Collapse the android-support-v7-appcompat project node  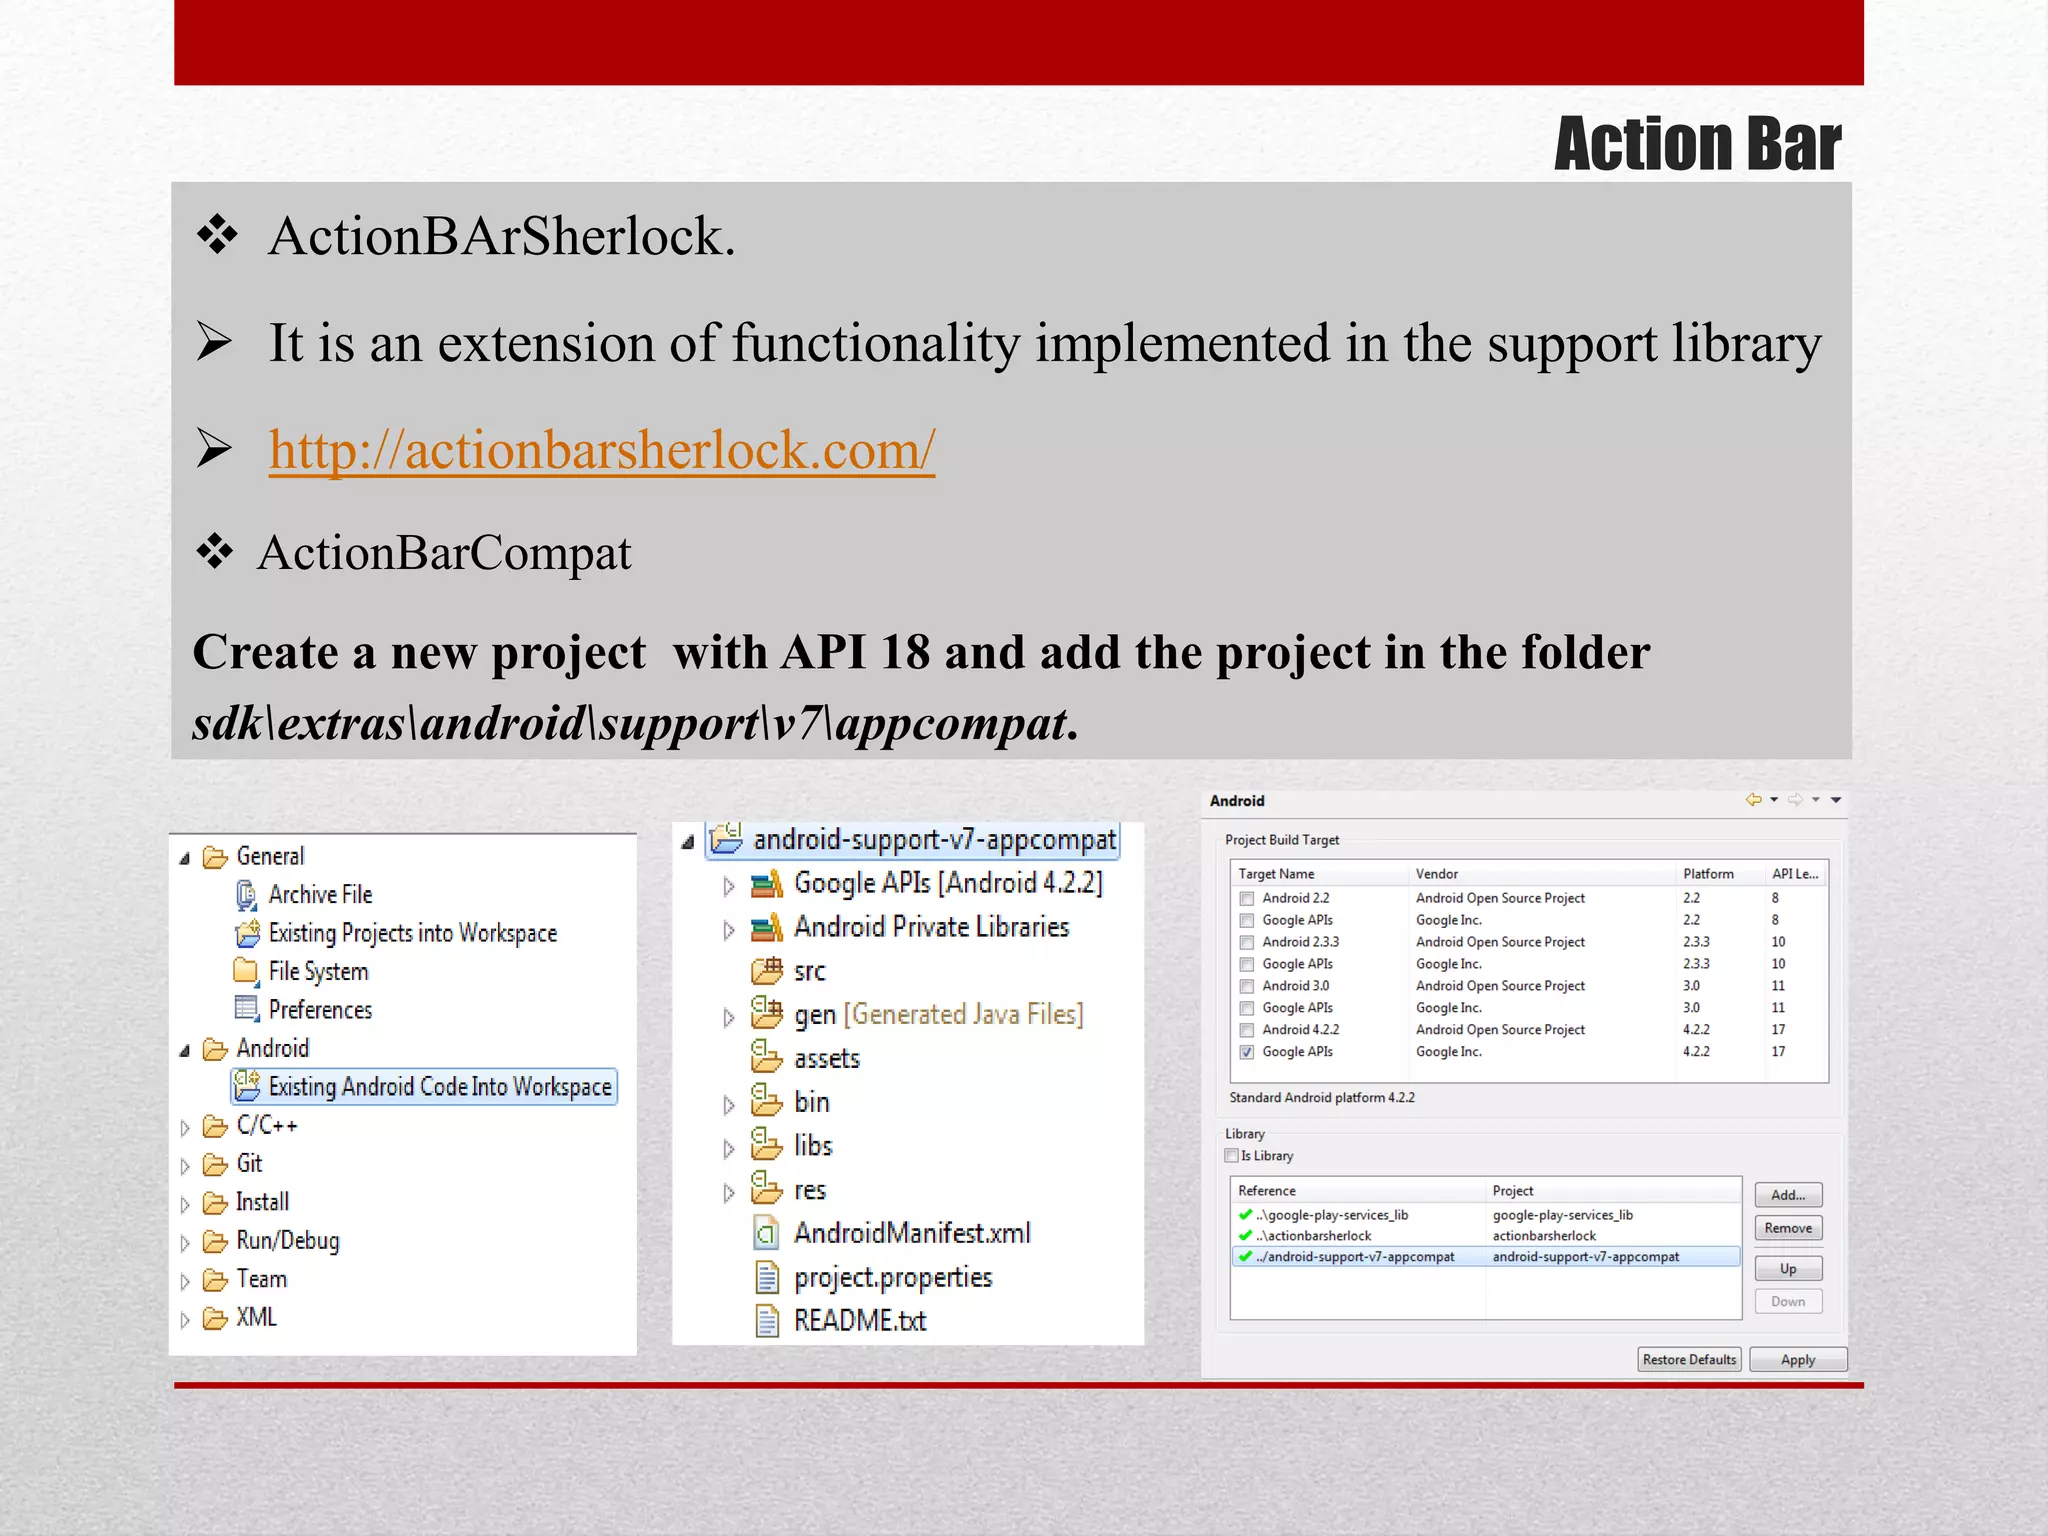[688, 842]
